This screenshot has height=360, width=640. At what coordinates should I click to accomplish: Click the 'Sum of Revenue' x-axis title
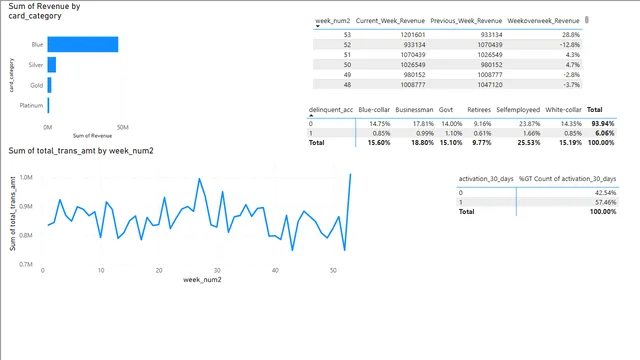(92, 136)
